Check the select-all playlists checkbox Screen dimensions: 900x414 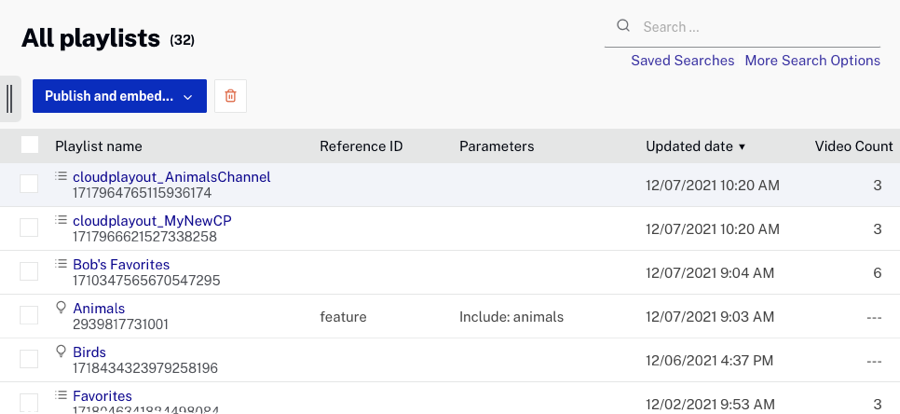(x=30, y=145)
